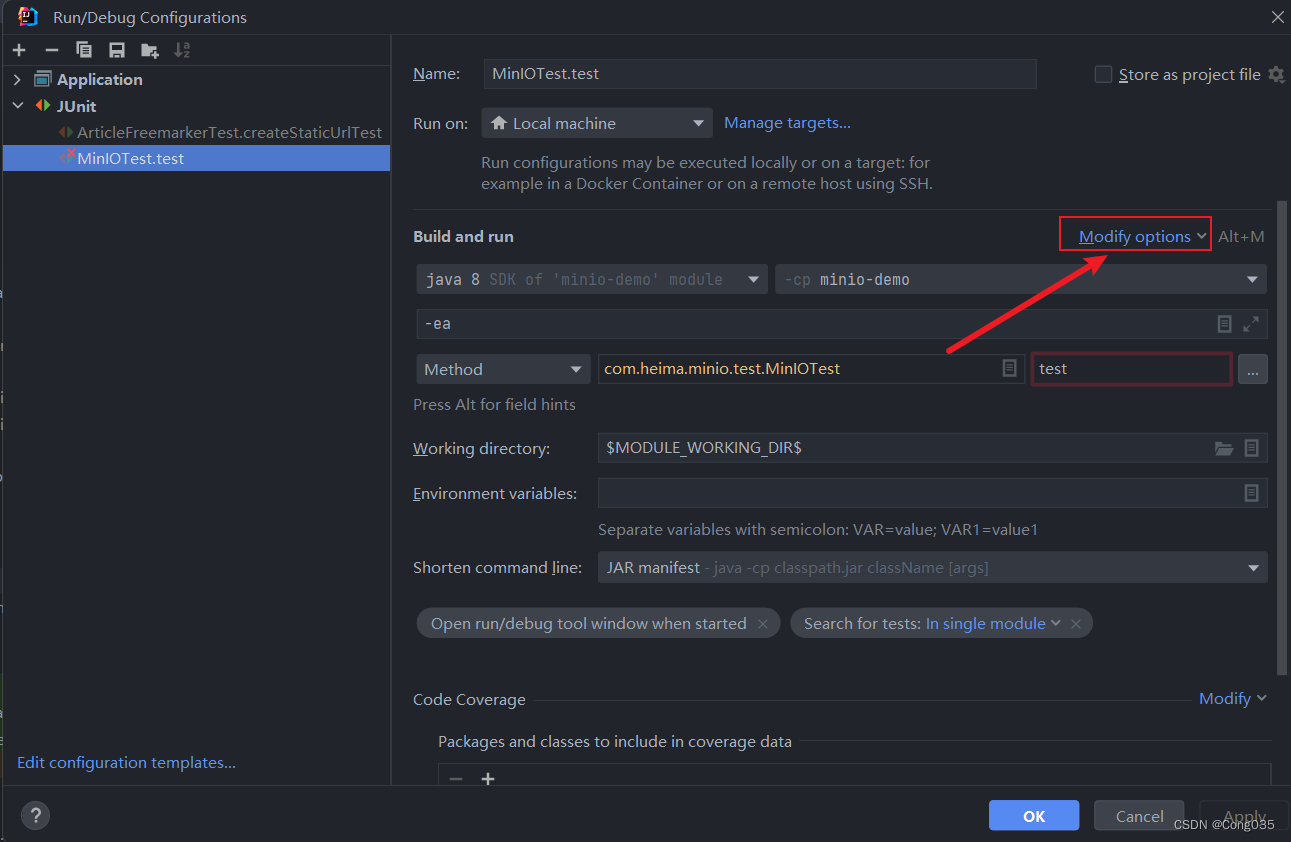
Task: Expand the VM options field
Action: 1250,323
